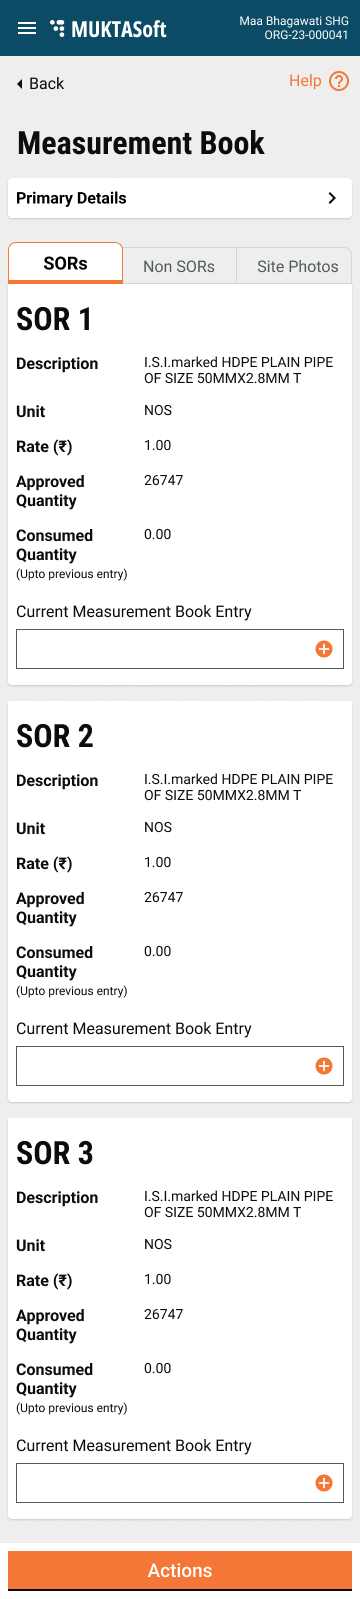Click the SOR 2 heading
The image size is (360, 1599).
pyautogui.click(x=55, y=736)
